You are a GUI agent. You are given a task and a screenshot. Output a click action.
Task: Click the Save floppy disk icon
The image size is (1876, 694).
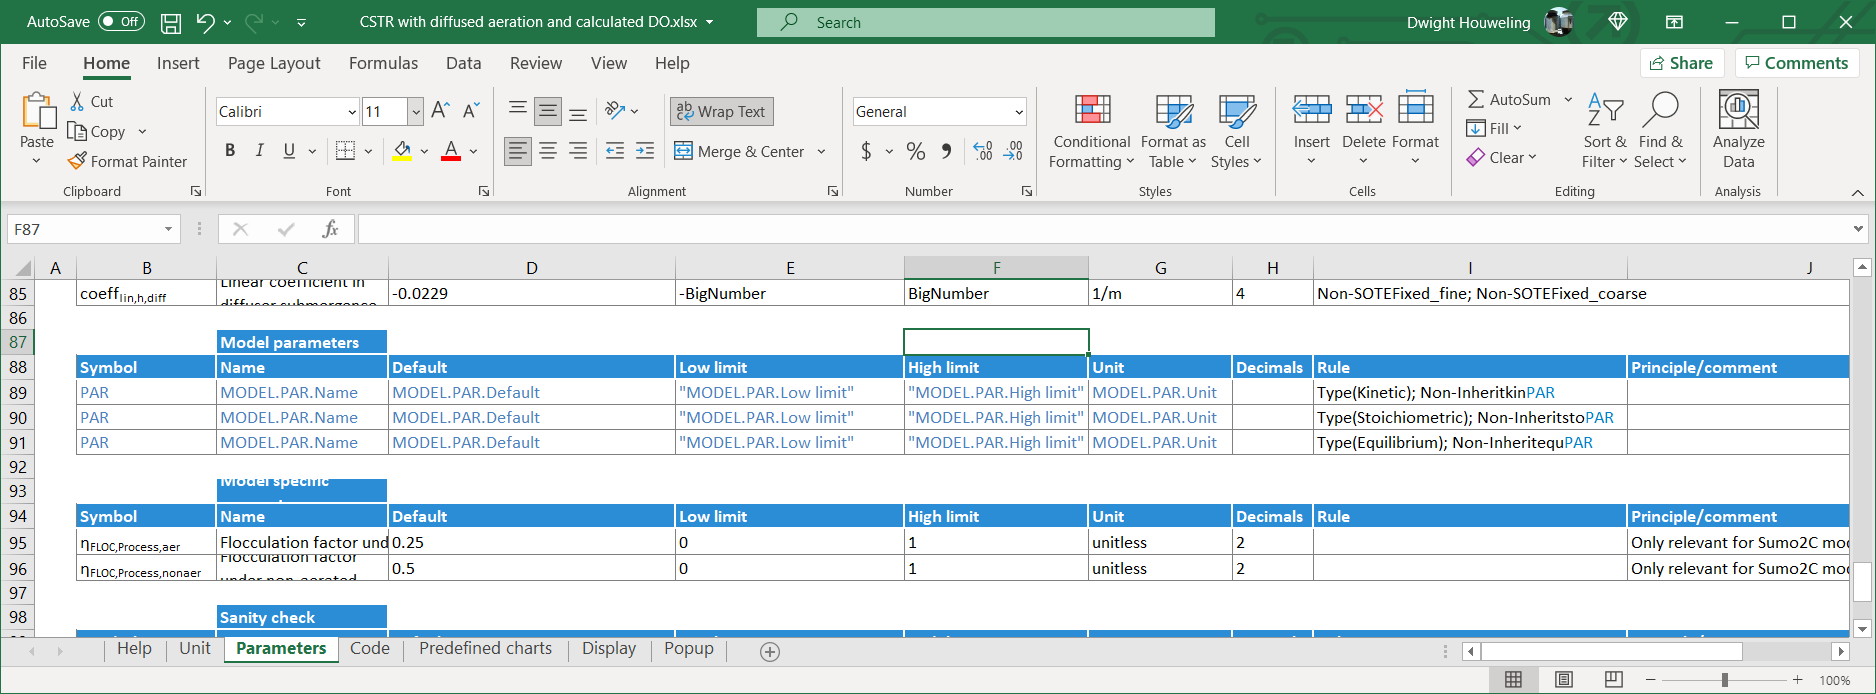coord(171,22)
